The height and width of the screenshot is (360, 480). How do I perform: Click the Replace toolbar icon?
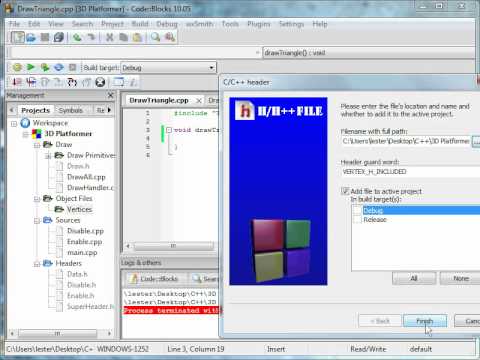tap(170, 37)
